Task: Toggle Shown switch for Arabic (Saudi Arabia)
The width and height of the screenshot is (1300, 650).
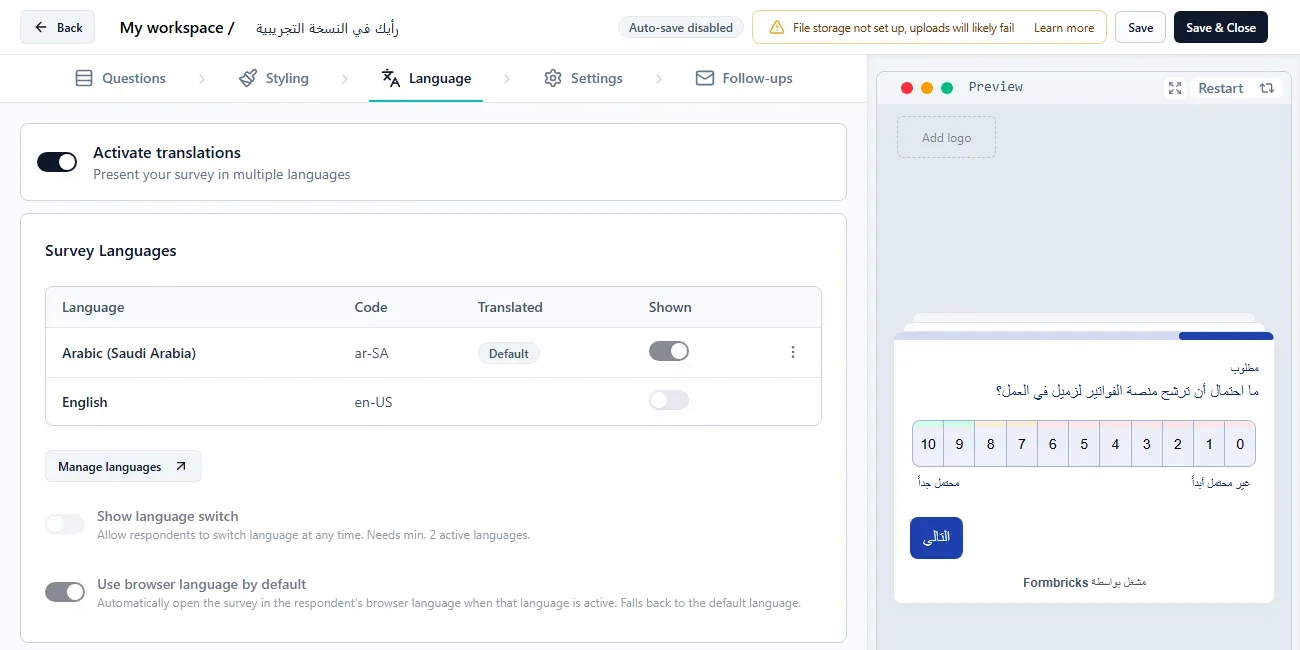Action: pyautogui.click(x=669, y=351)
